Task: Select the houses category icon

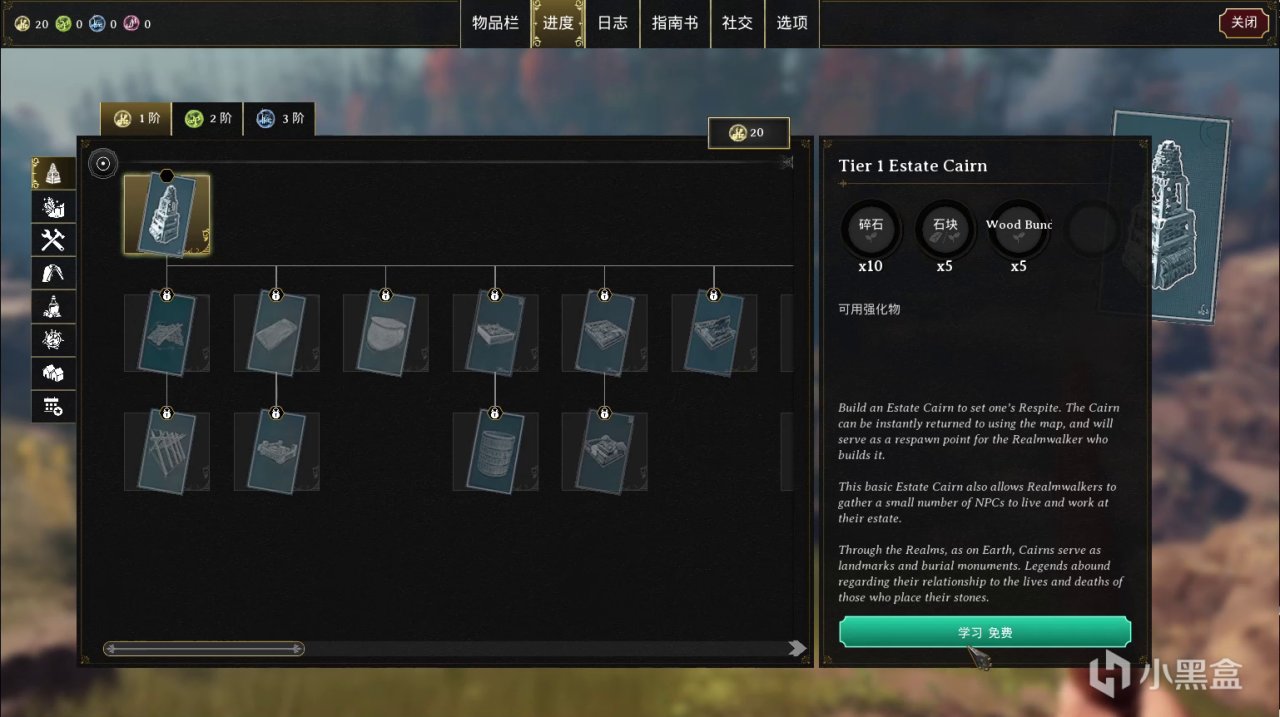Action: coord(54,372)
